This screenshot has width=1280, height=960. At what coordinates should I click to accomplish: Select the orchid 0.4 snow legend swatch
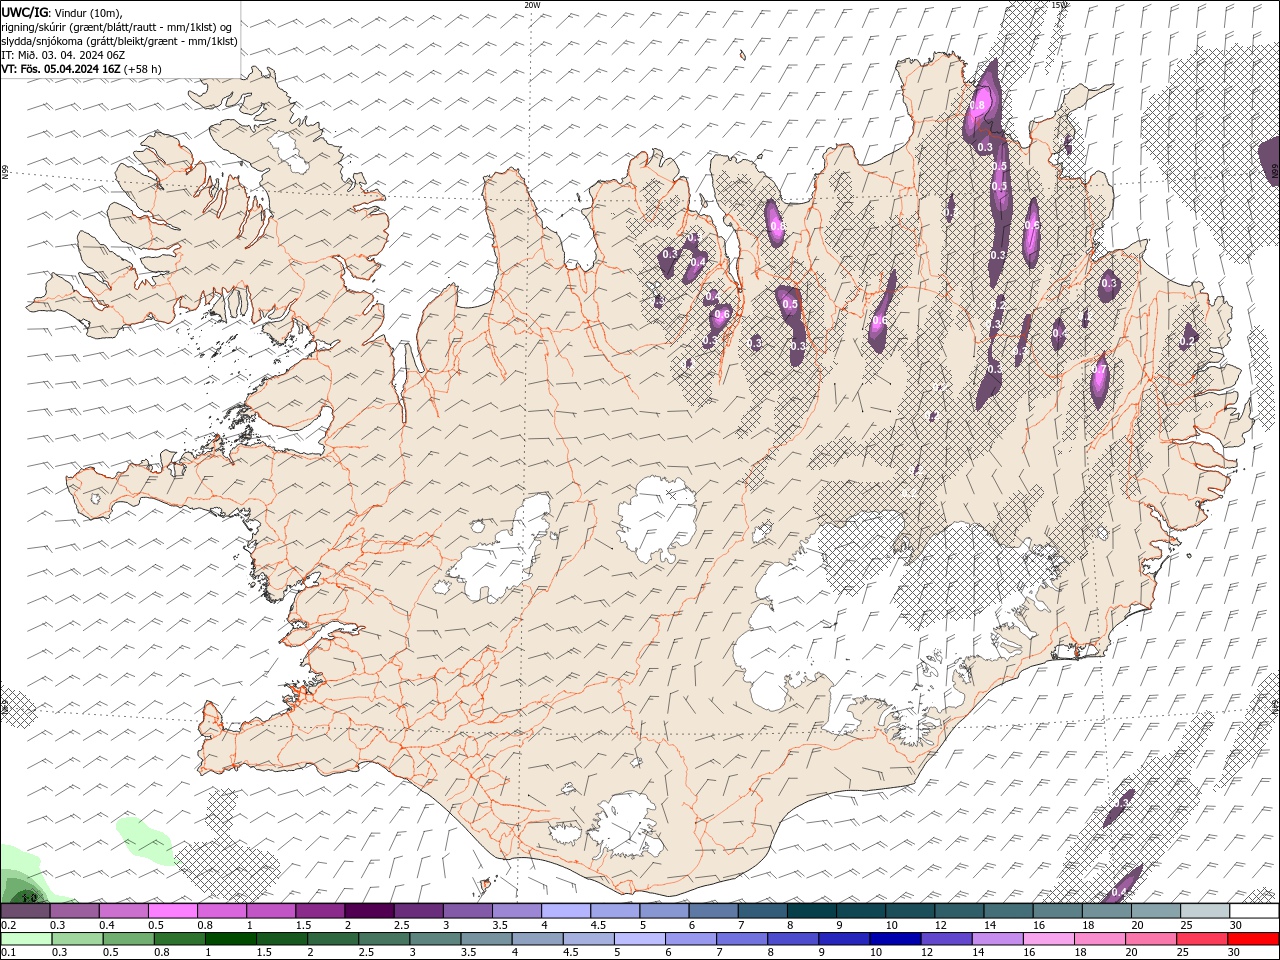tap(123, 911)
